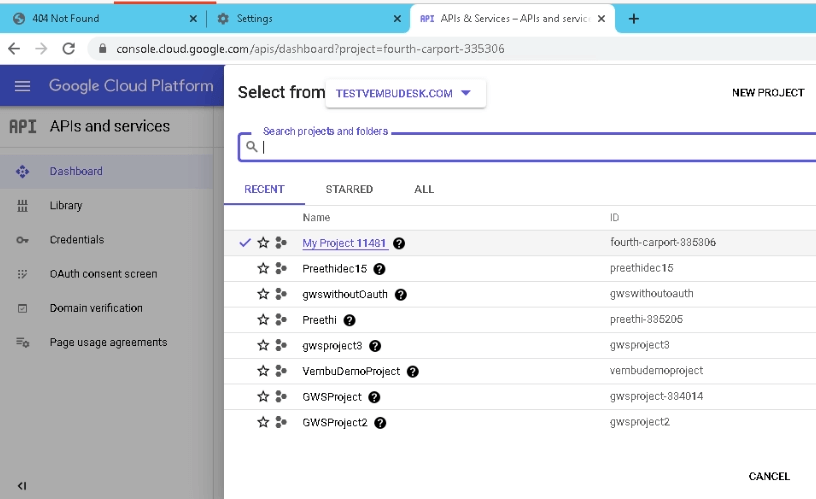Viewport: 816px width, 499px height.
Task: Click the Domain verification icon
Action: point(22,308)
